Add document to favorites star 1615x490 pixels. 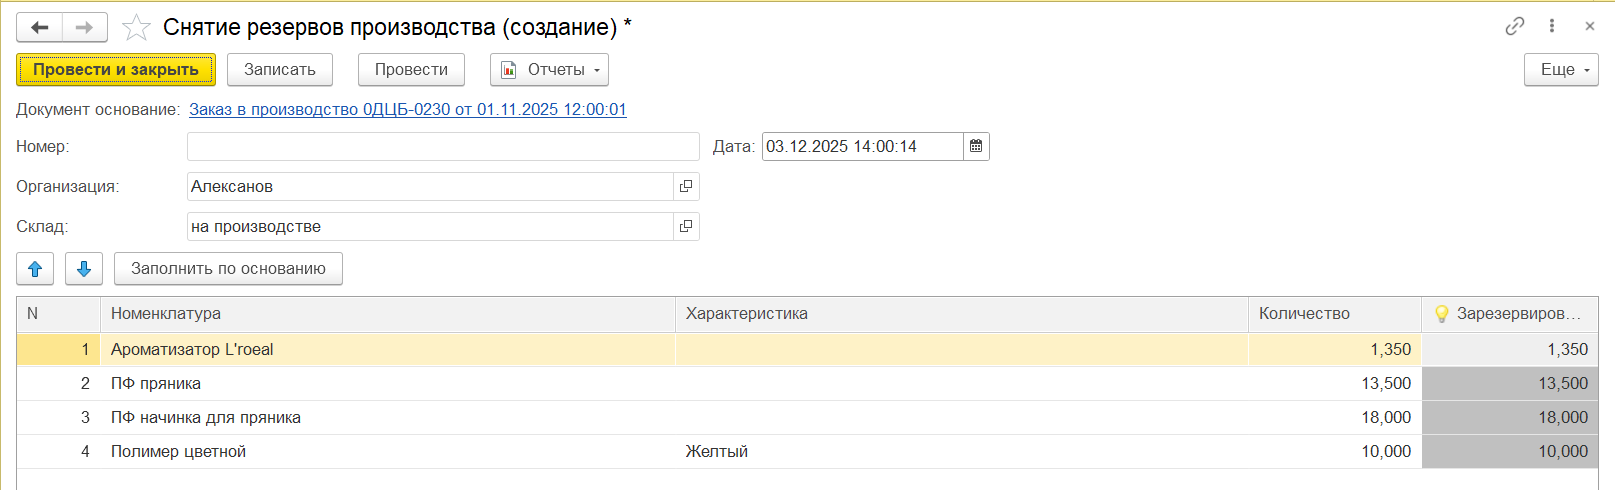(136, 27)
